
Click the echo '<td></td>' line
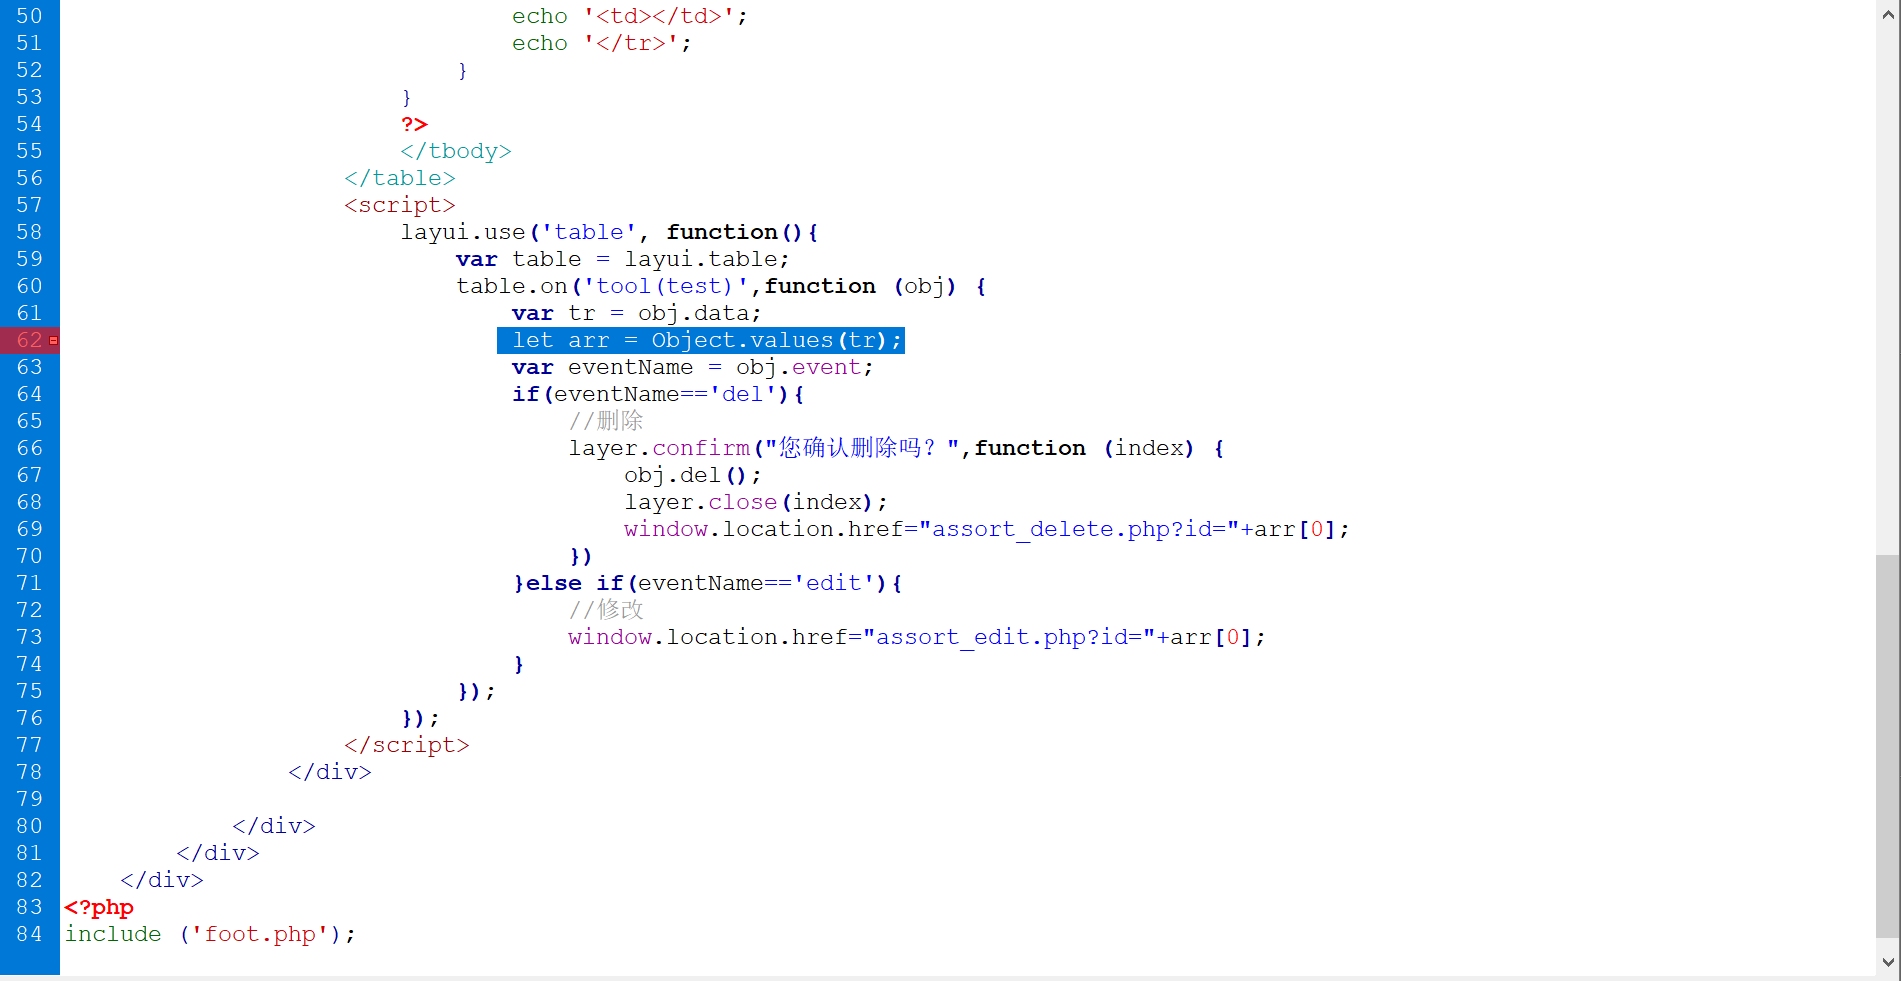click(x=630, y=16)
